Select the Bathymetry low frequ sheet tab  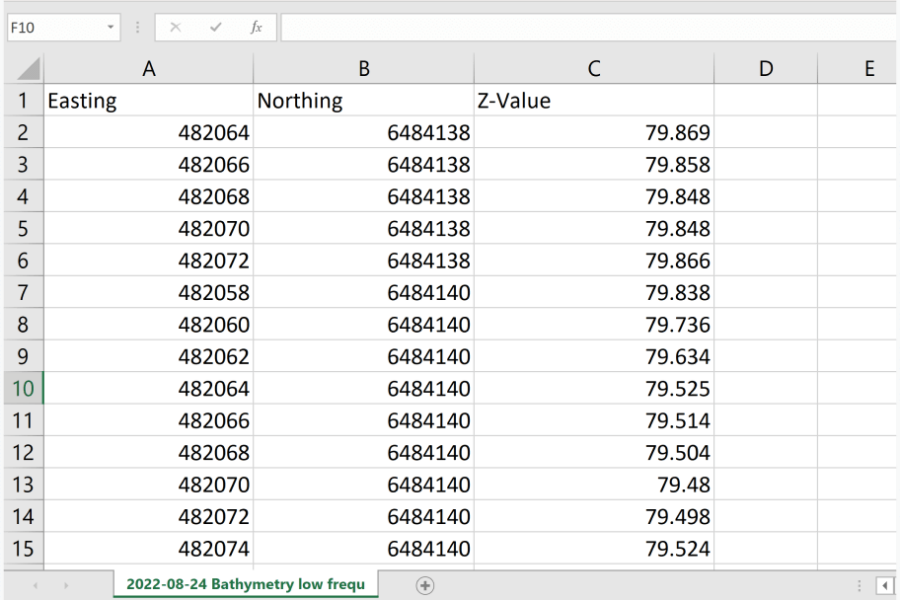pos(245,584)
